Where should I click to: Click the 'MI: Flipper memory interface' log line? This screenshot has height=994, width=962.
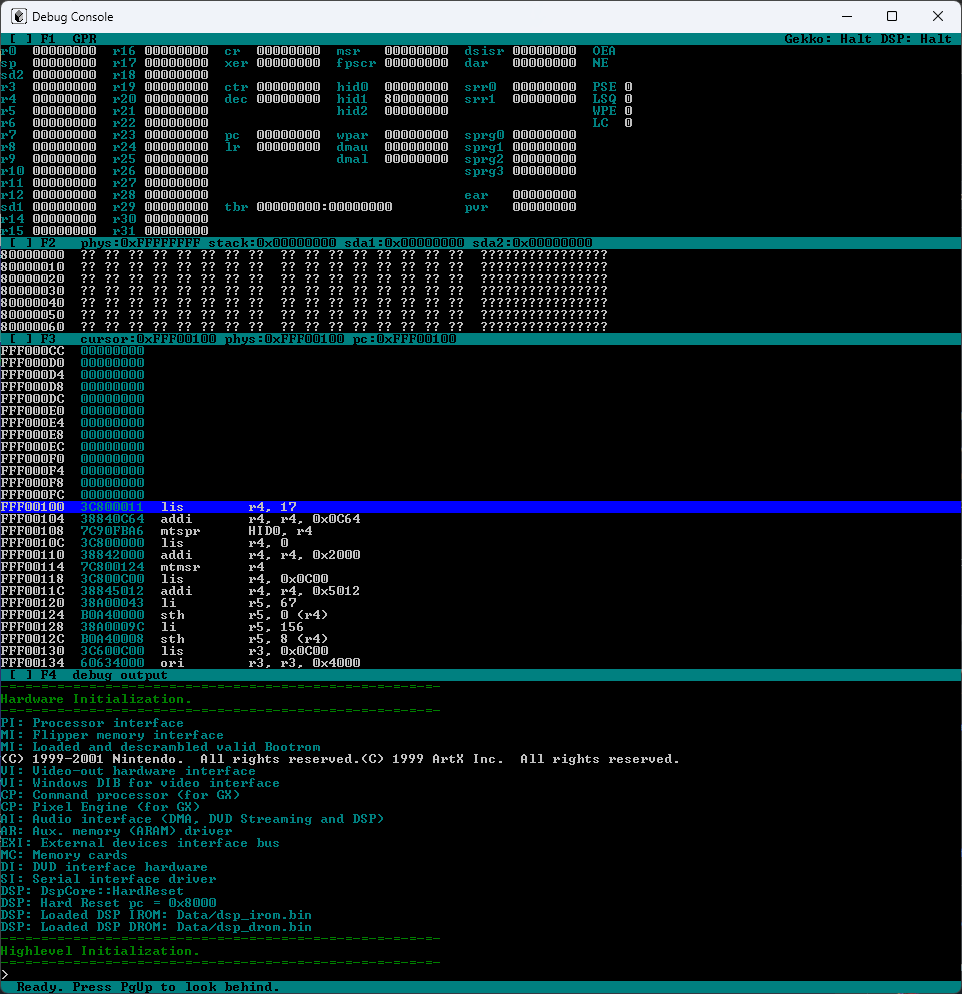(x=112, y=735)
